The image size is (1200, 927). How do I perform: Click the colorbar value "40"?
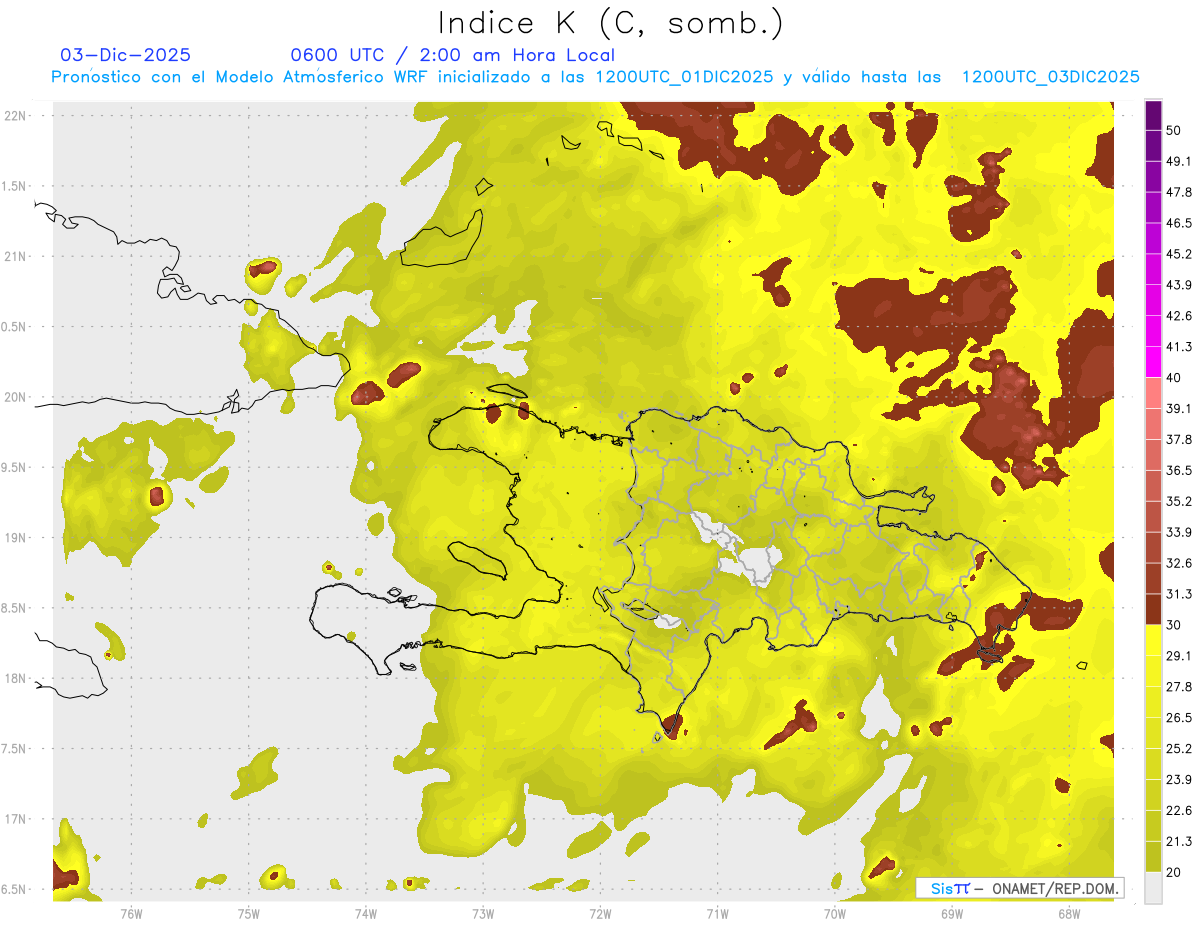coord(1176,377)
